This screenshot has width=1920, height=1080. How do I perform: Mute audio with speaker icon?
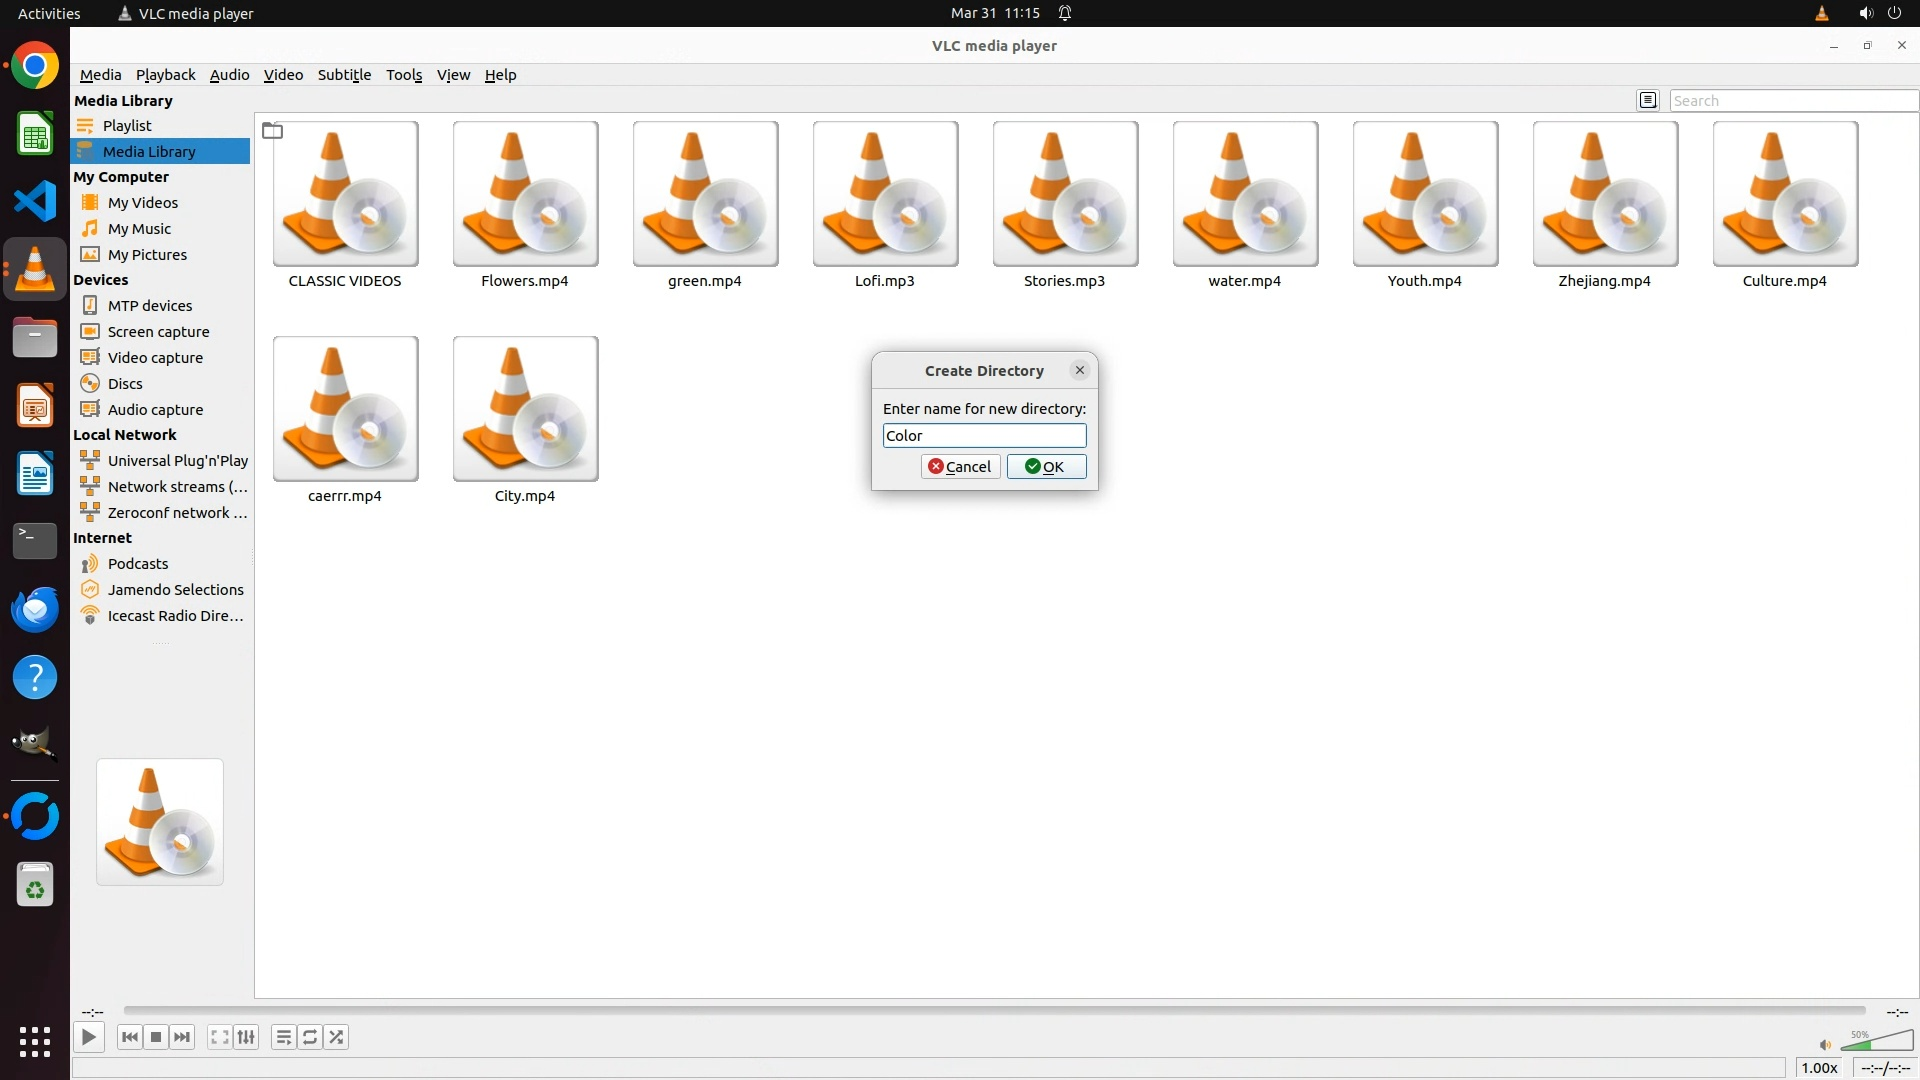1825,1045
